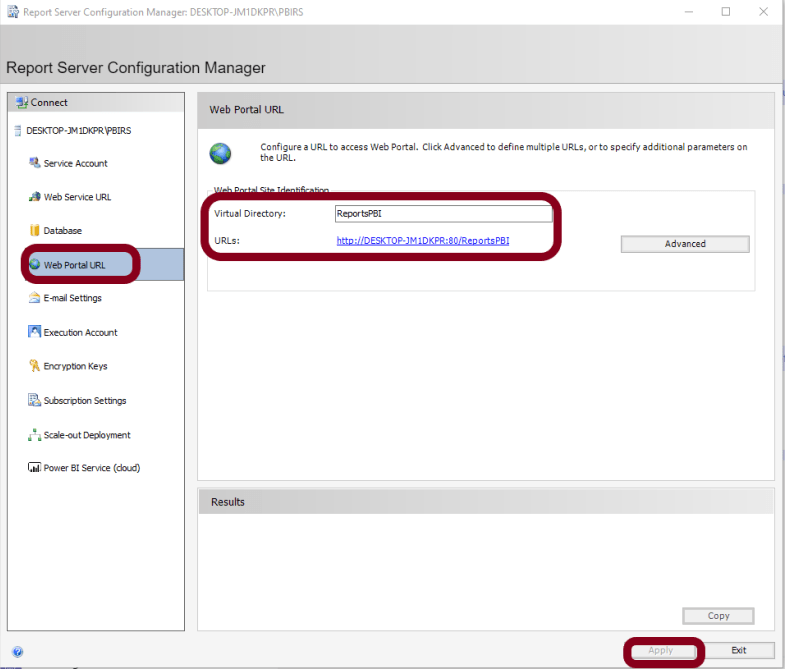Click the Database folder icon

35,231
